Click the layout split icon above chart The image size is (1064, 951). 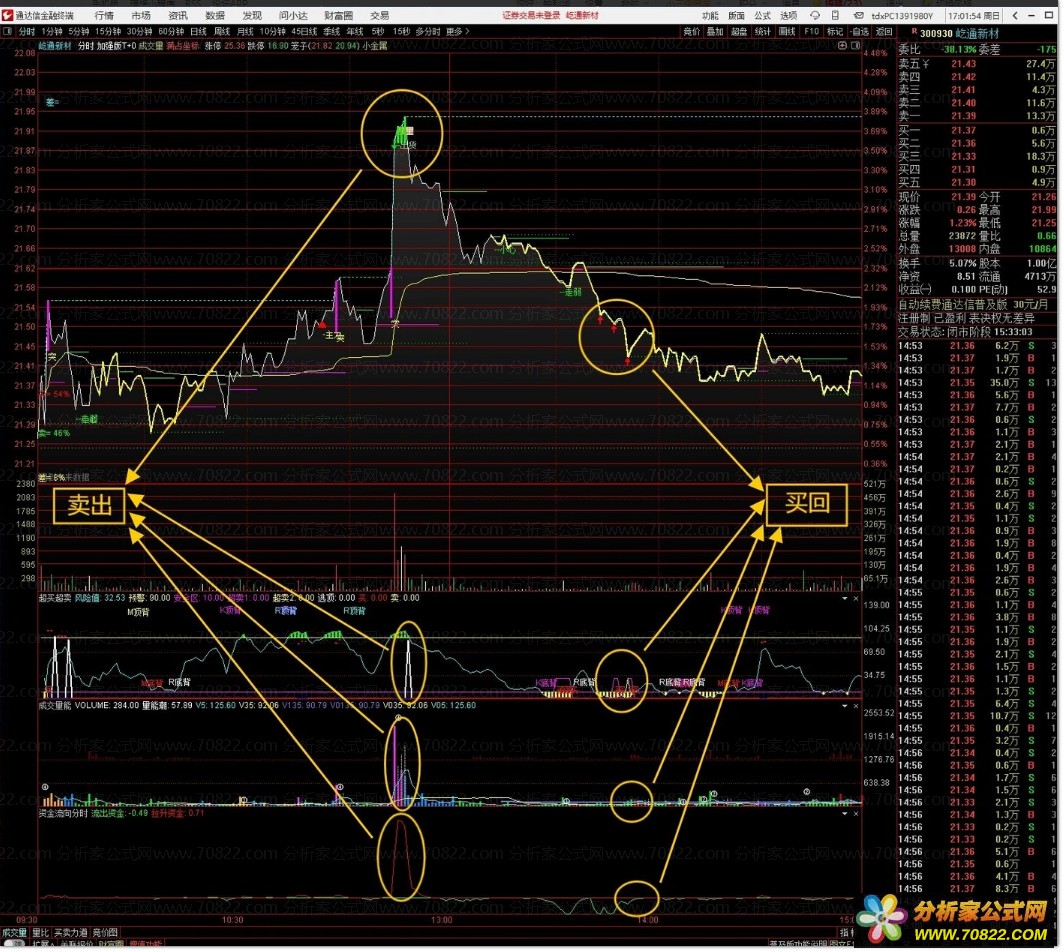click(856, 45)
